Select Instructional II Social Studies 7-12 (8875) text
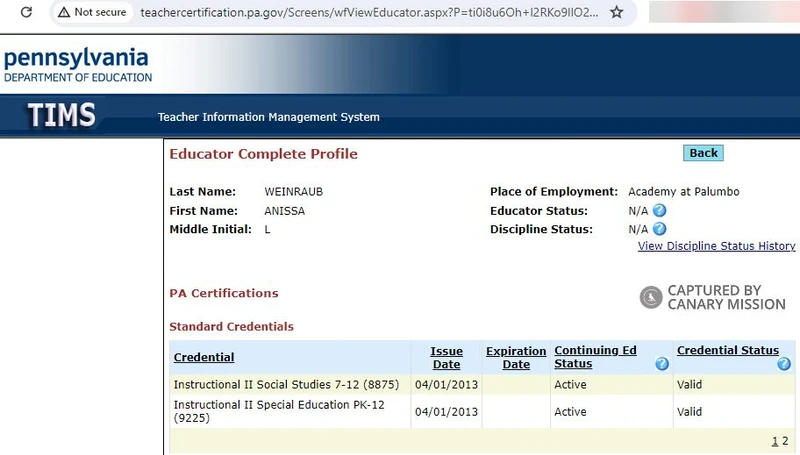This screenshot has width=800, height=455. pos(286,385)
